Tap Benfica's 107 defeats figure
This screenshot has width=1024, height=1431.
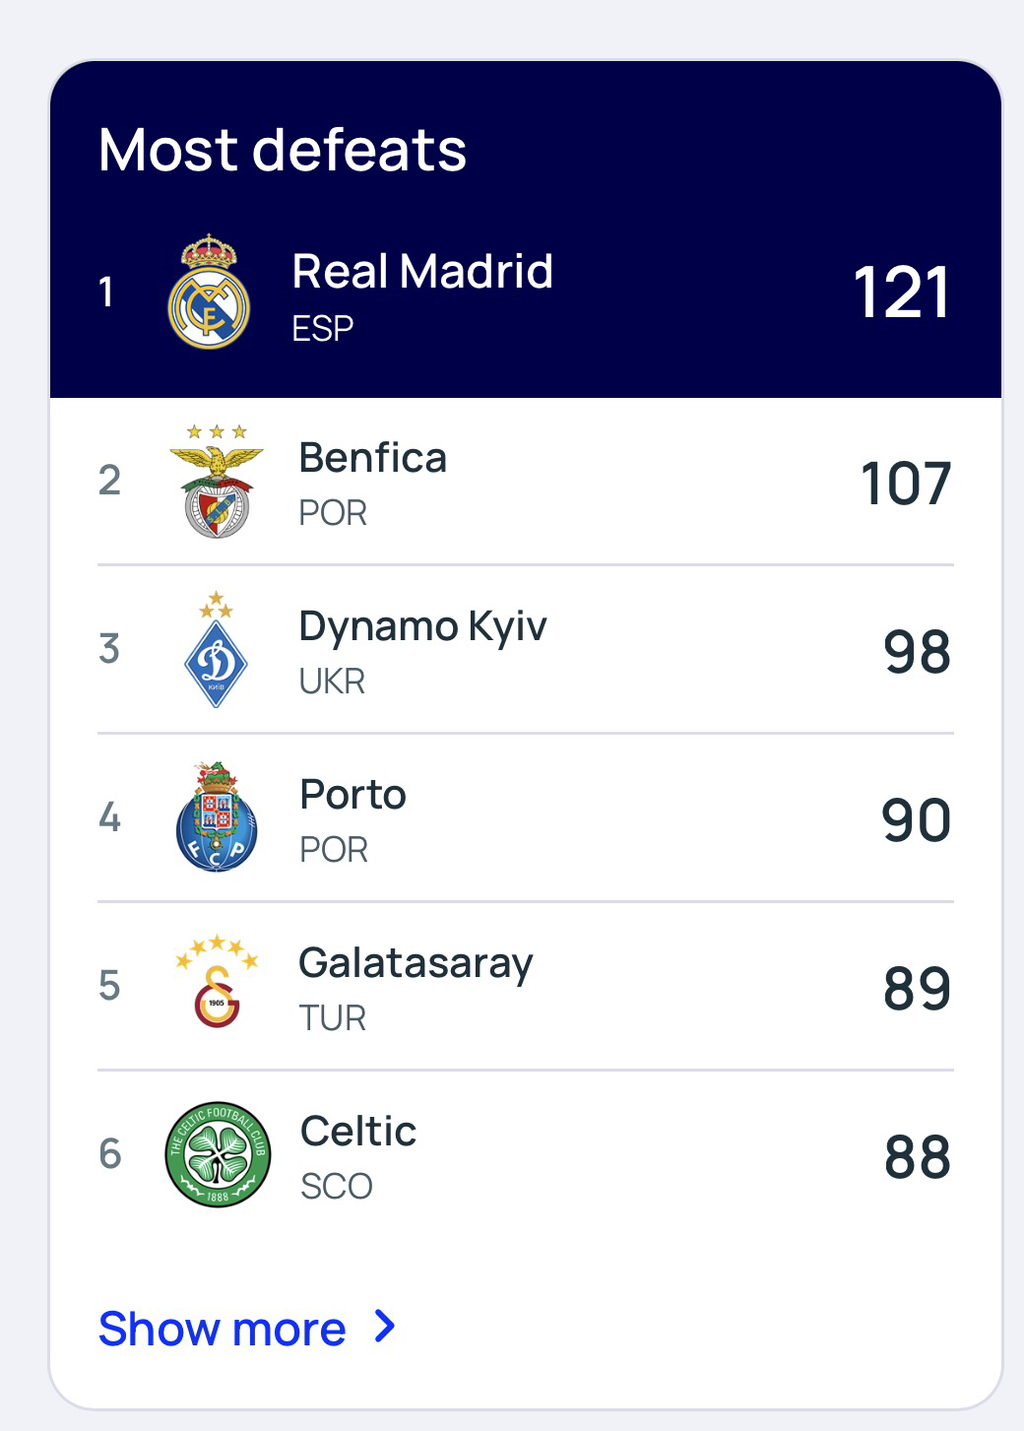906,484
